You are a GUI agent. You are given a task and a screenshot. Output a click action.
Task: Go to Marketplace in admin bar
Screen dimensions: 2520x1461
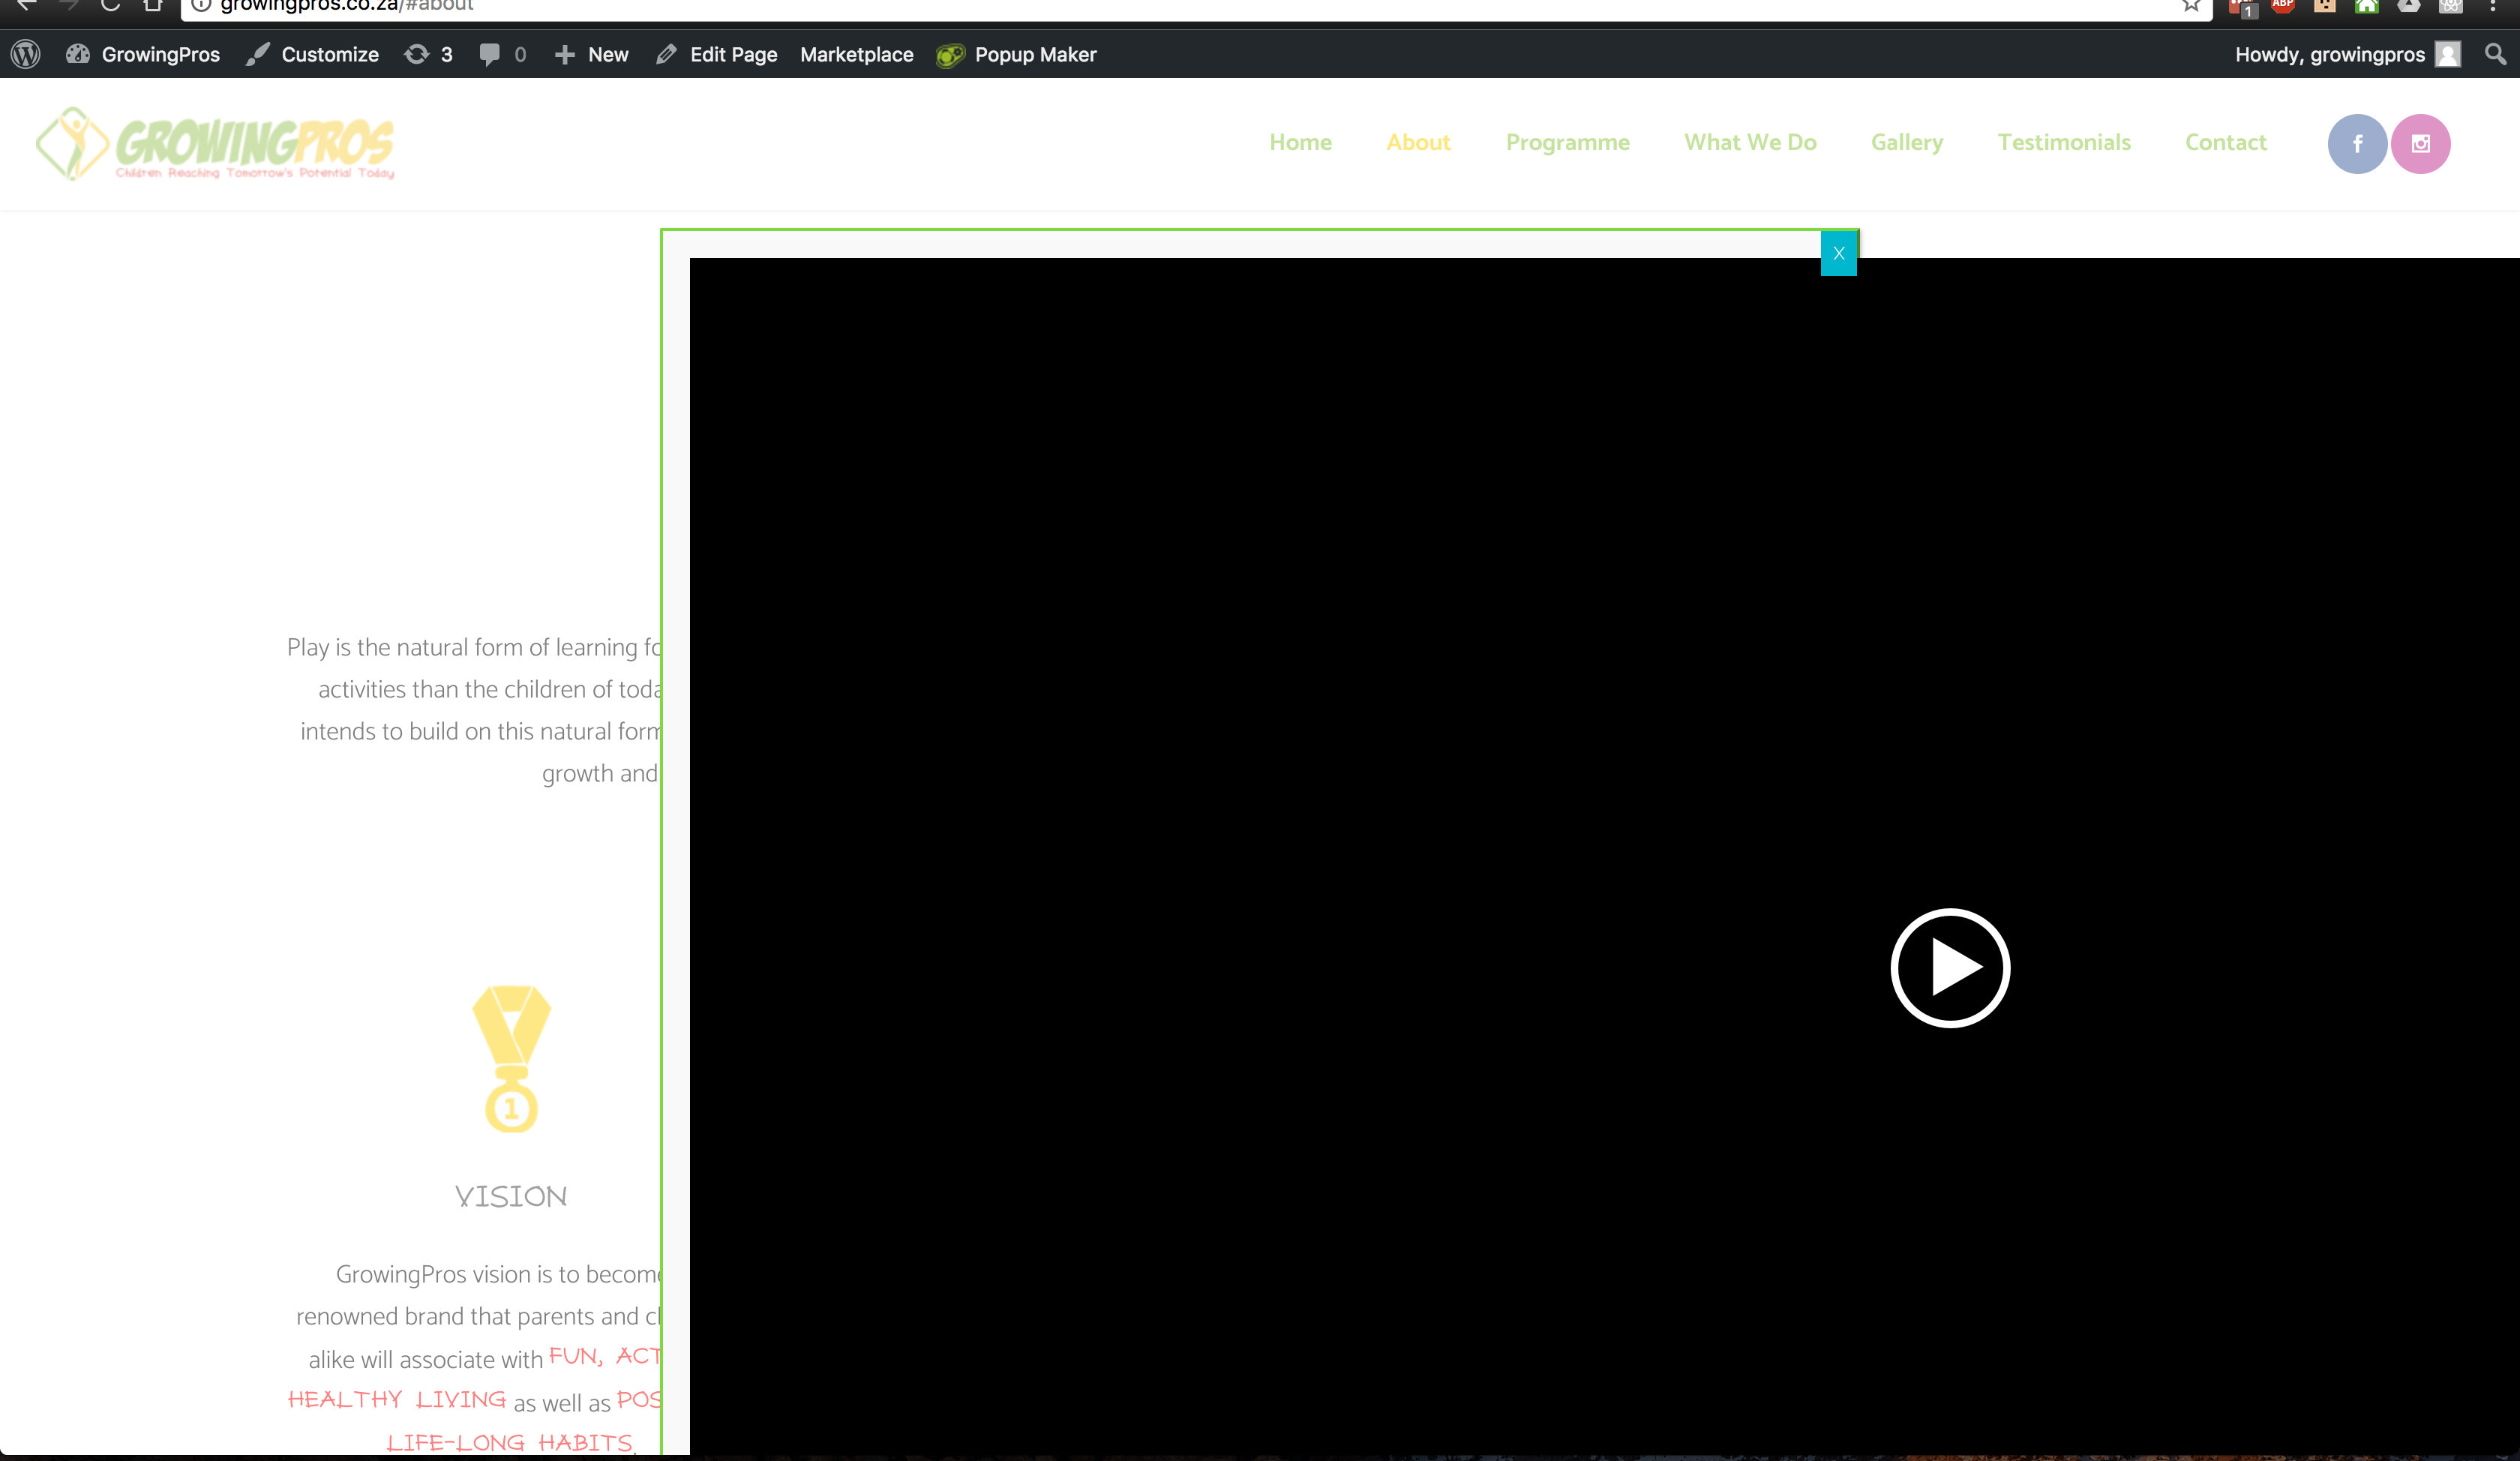[856, 54]
